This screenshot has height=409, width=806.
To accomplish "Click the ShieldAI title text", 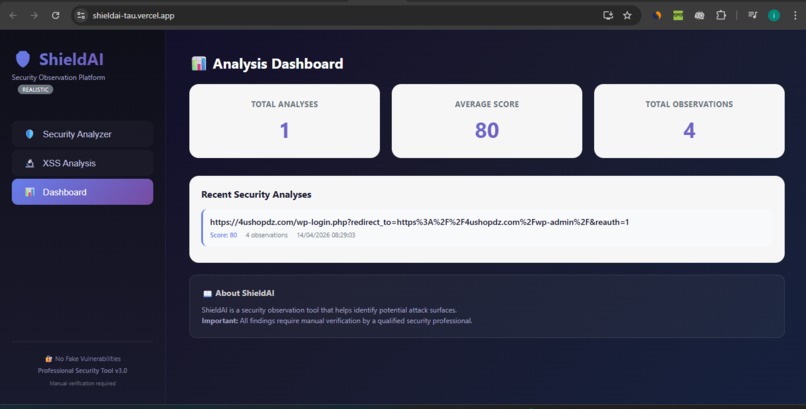I will coord(71,60).
